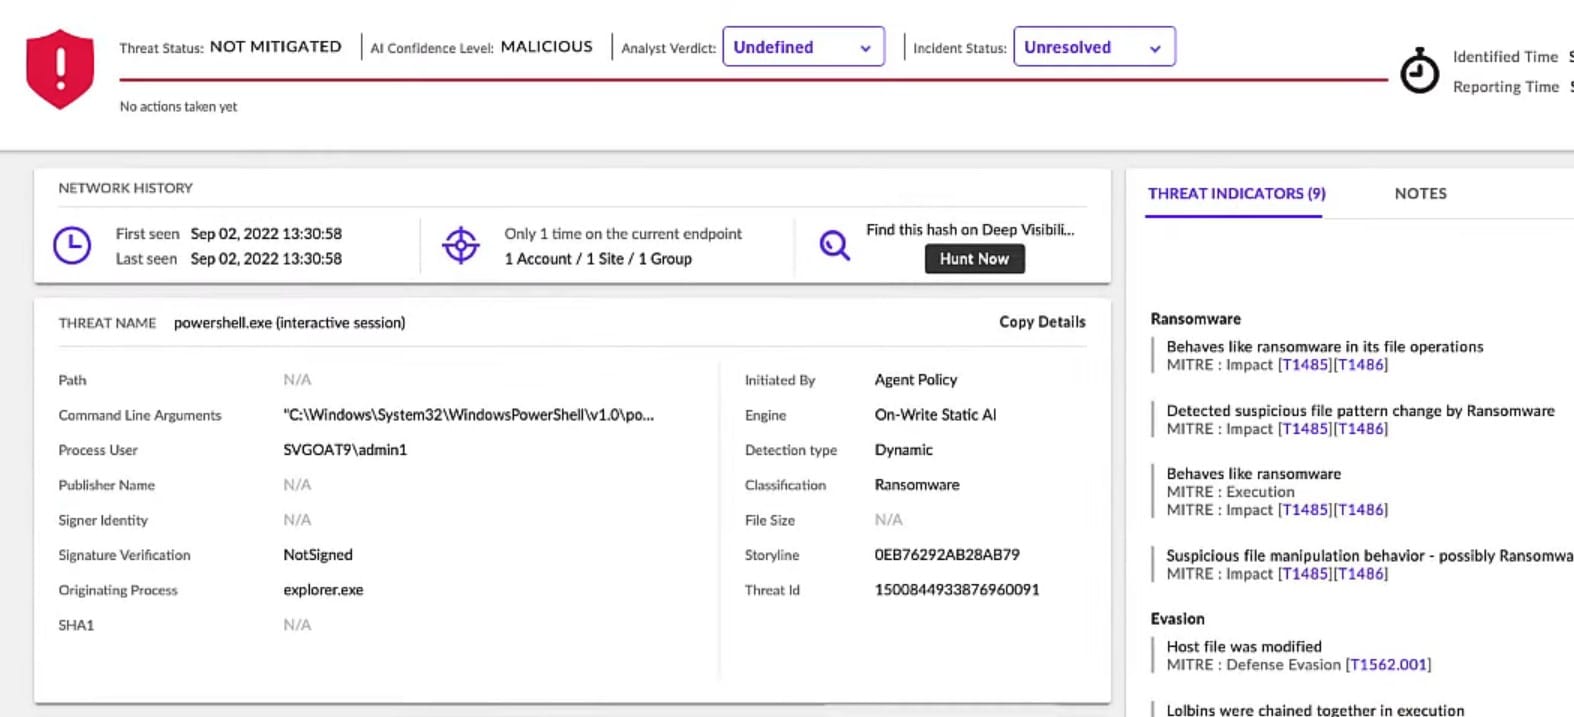Click the Threat Id number value
The height and width of the screenshot is (717, 1574).
tap(956, 590)
